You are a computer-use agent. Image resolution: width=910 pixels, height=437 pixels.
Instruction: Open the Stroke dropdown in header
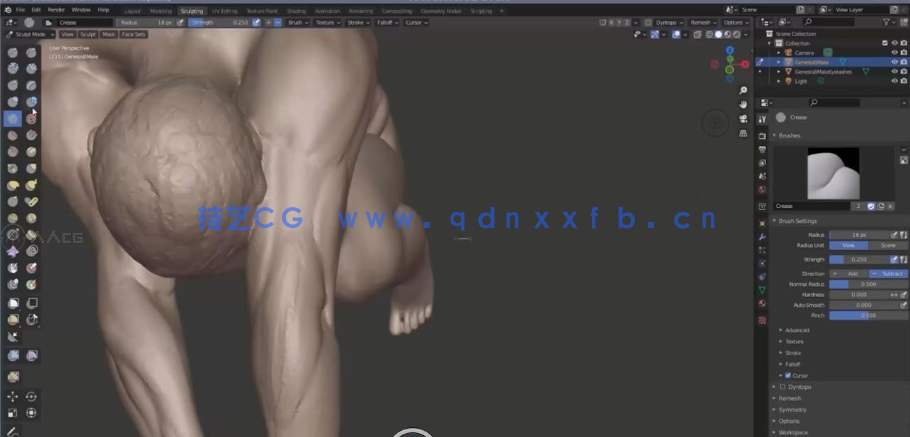point(358,23)
